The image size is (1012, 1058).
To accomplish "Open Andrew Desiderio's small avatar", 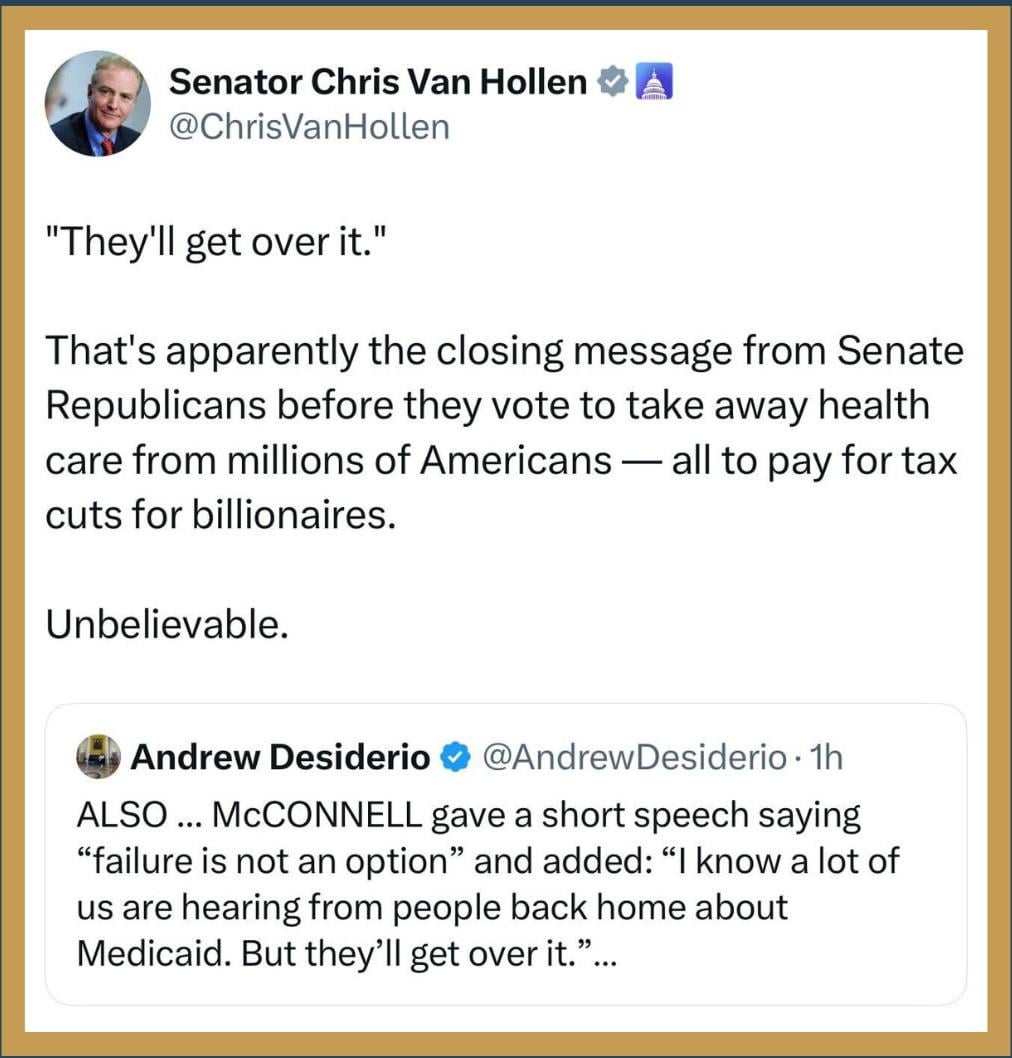I will (x=99, y=758).
